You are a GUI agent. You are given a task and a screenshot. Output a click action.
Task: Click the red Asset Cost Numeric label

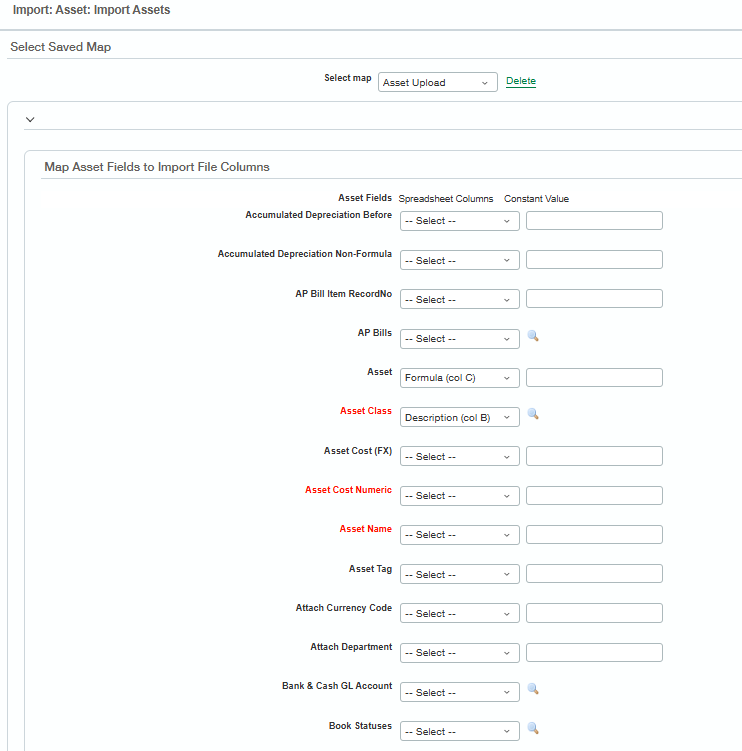tap(348, 490)
